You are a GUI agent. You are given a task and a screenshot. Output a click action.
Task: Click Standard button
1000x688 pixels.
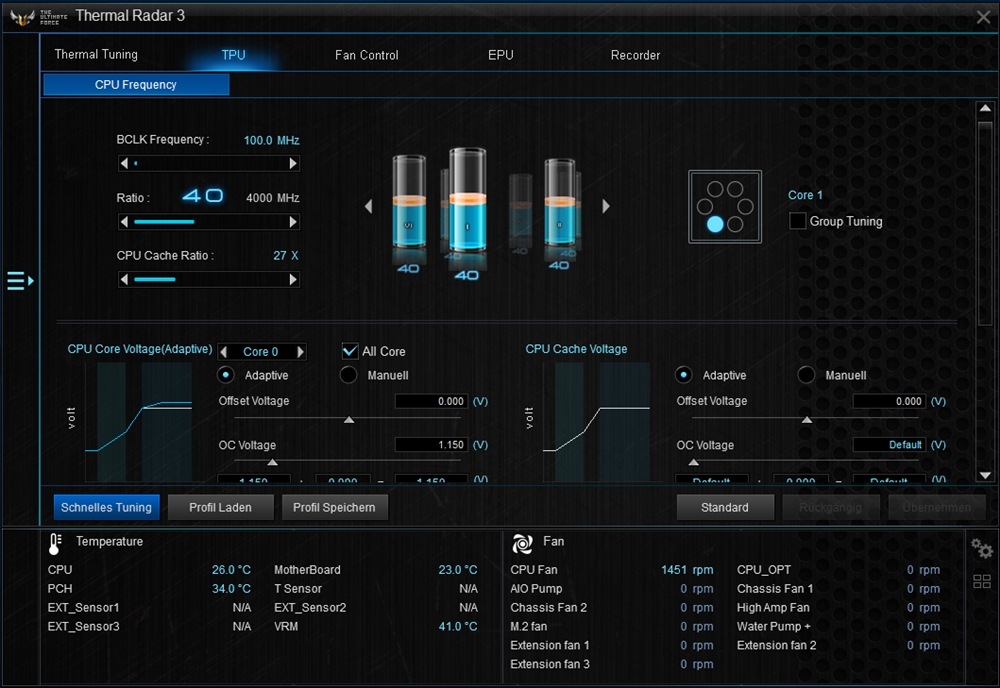(x=724, y=507)
